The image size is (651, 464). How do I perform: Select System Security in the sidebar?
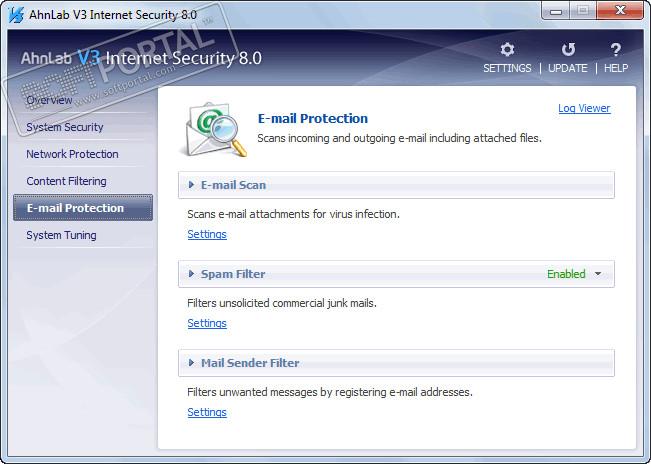point(64,127)
